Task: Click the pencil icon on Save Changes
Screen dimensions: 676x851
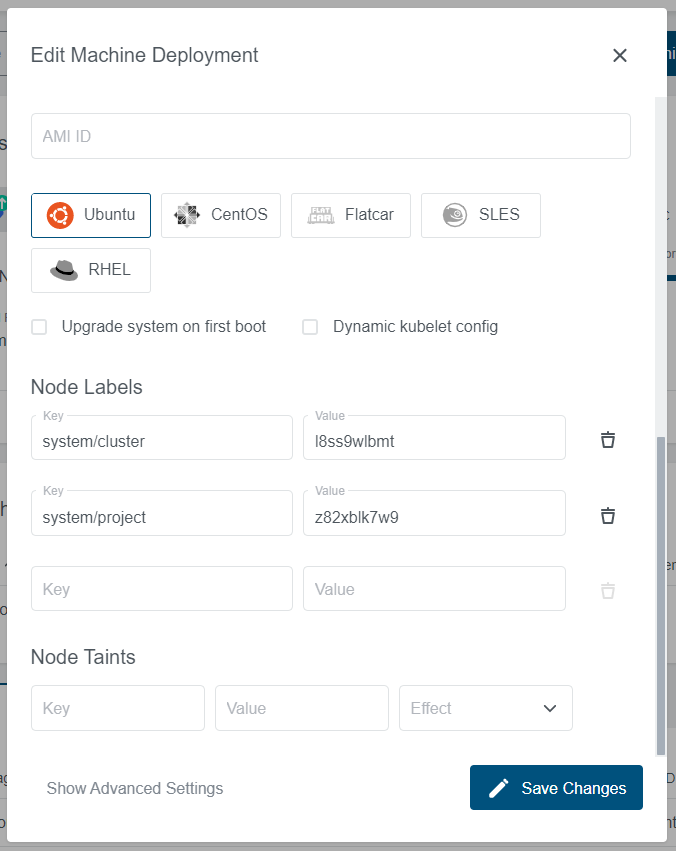Action: point(498,787)
